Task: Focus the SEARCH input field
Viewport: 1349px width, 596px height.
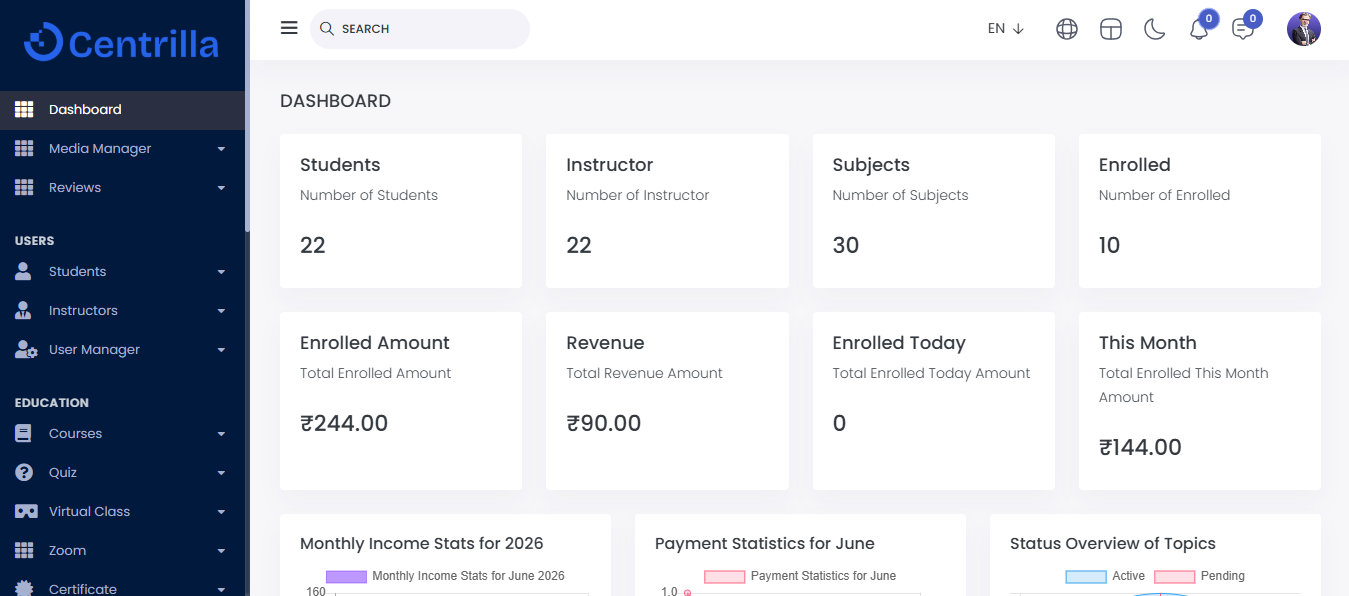Action: click(x=420, y=29)
